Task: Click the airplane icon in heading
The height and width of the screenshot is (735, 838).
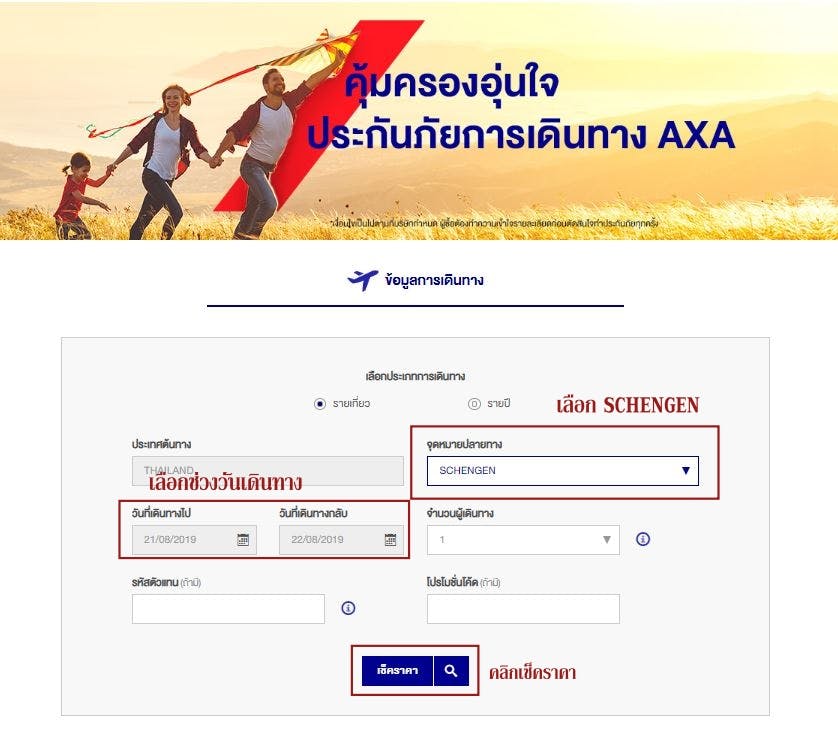Action: click(x=363, y=280)
